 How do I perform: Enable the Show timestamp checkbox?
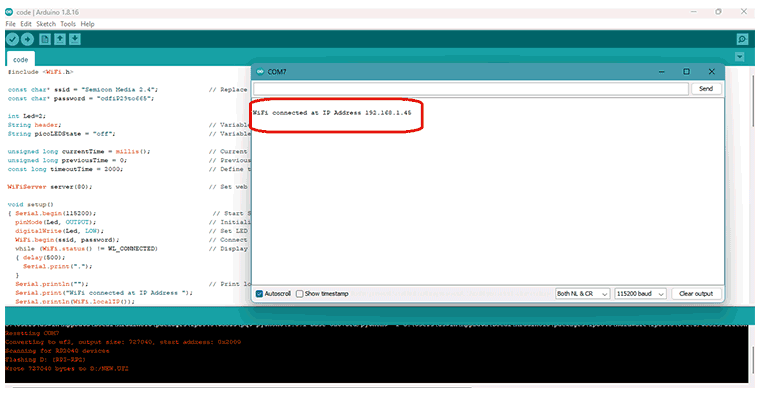[x=300, y=293]
